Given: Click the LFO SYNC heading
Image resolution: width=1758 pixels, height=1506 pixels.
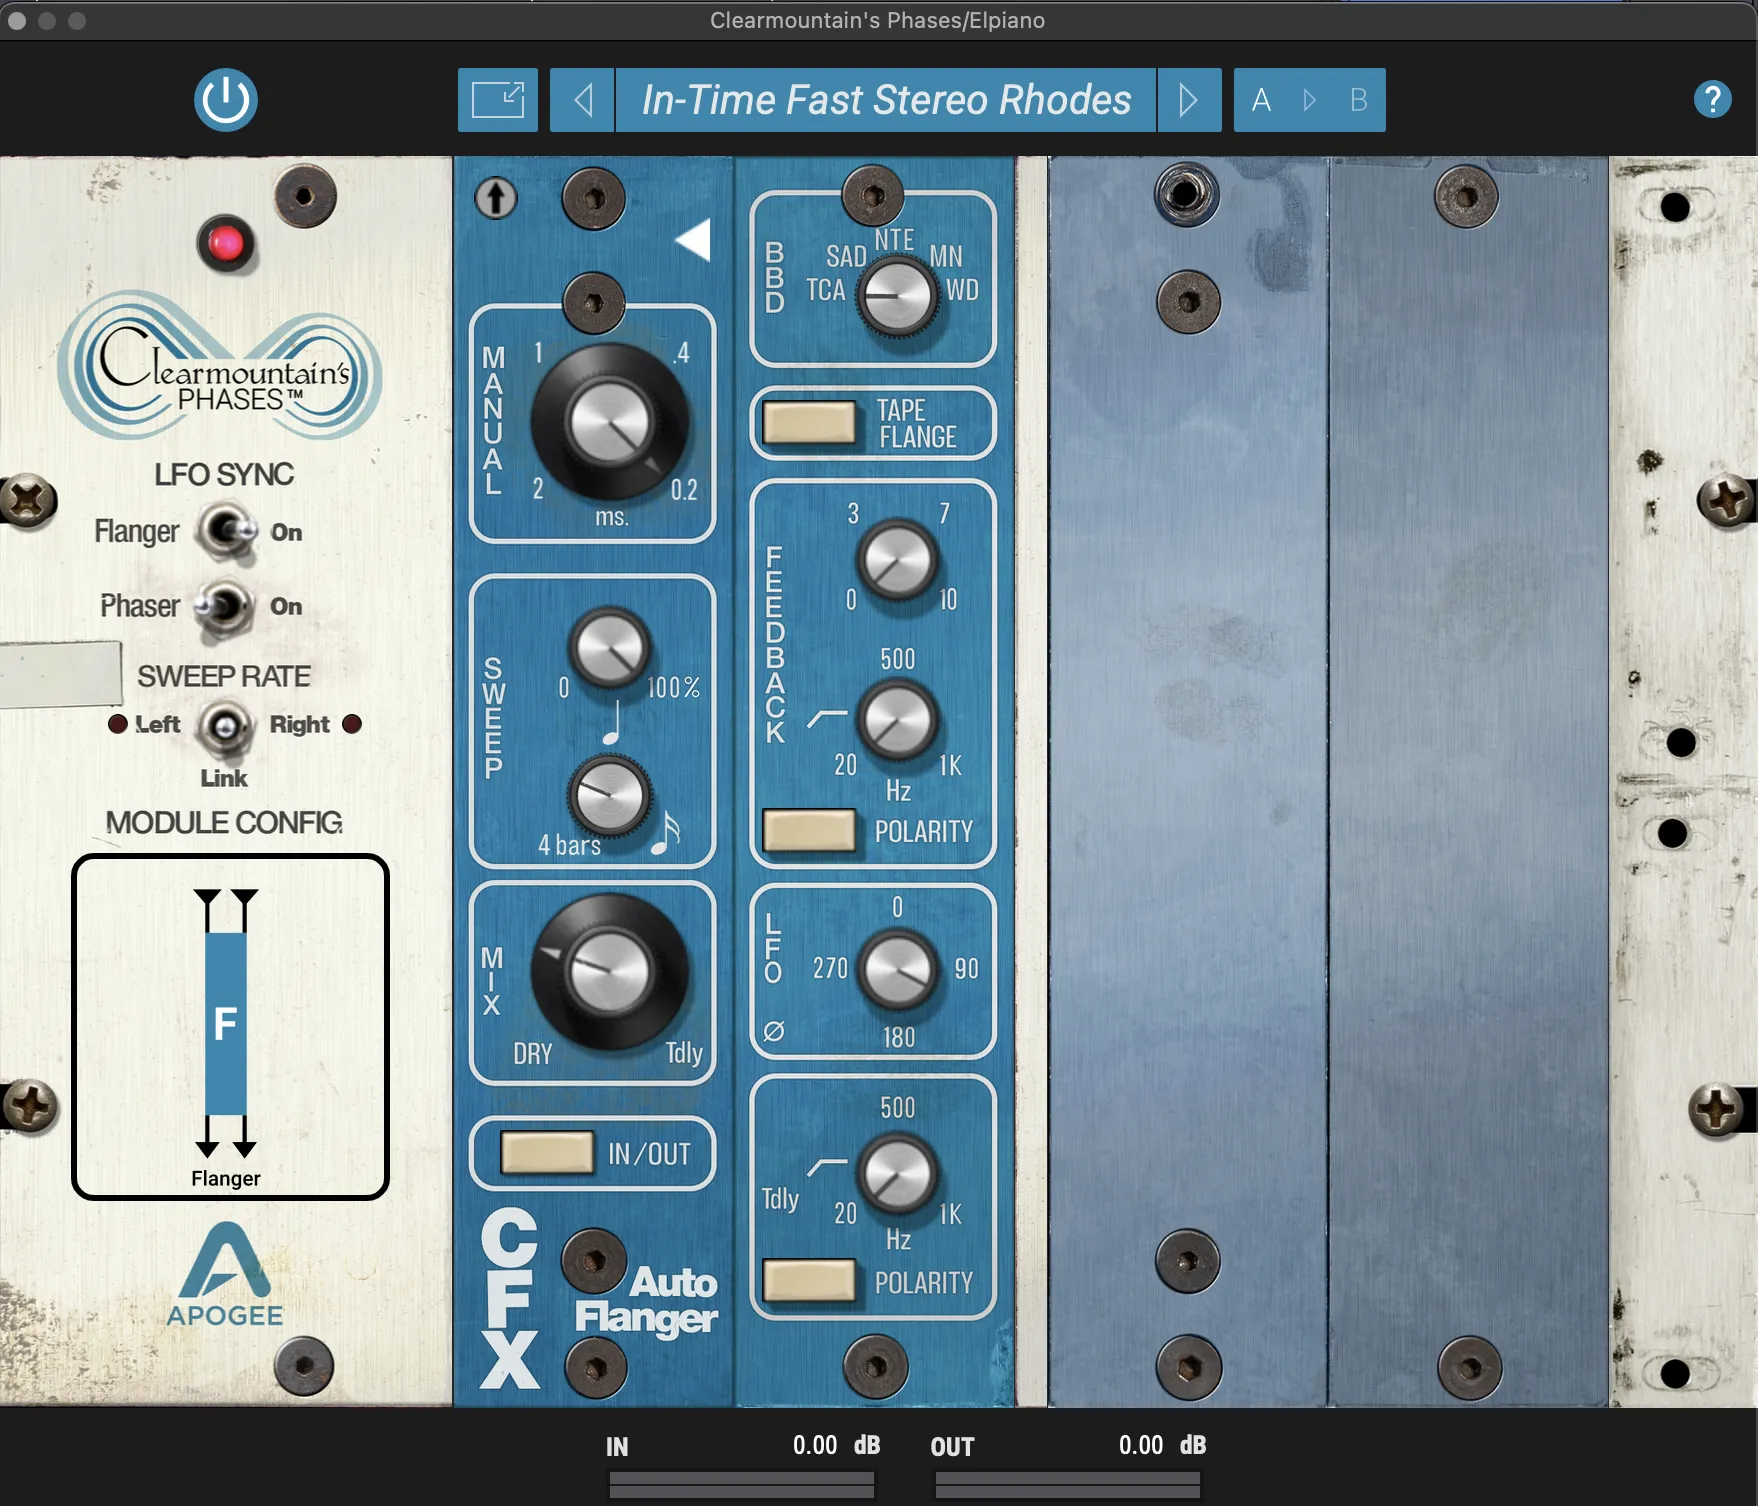Looking at the screenshot, I should pyautogui.click(x=224, y=474).
